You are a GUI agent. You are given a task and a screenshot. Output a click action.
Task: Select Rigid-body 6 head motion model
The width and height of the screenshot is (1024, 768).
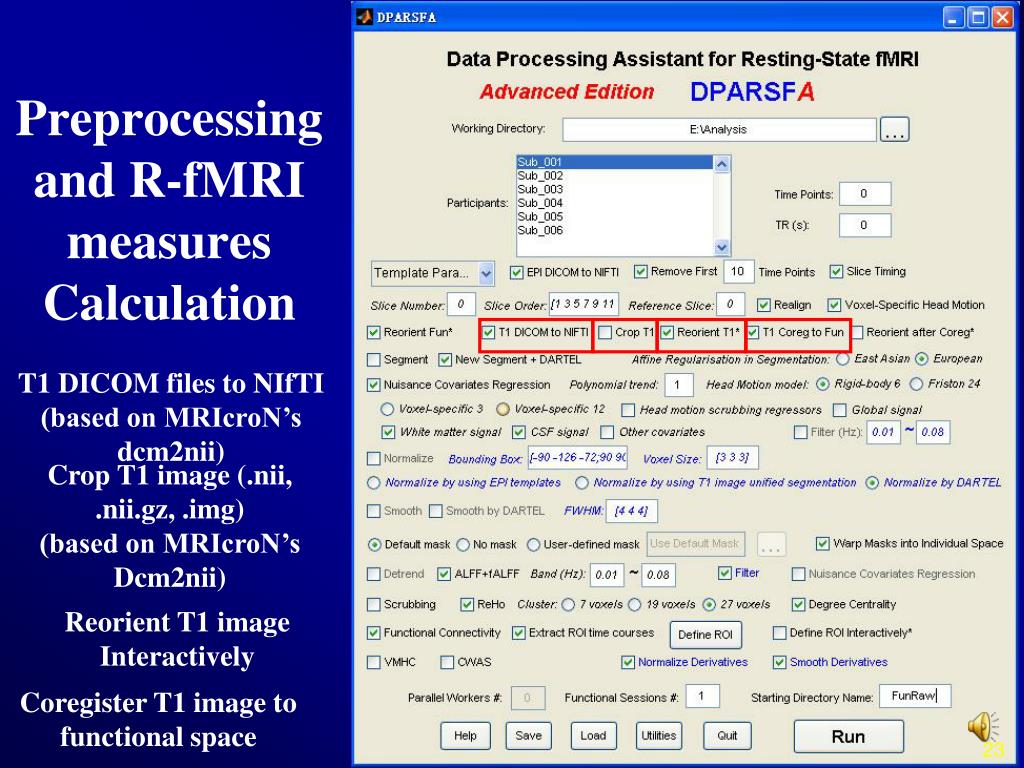point(823,384)
